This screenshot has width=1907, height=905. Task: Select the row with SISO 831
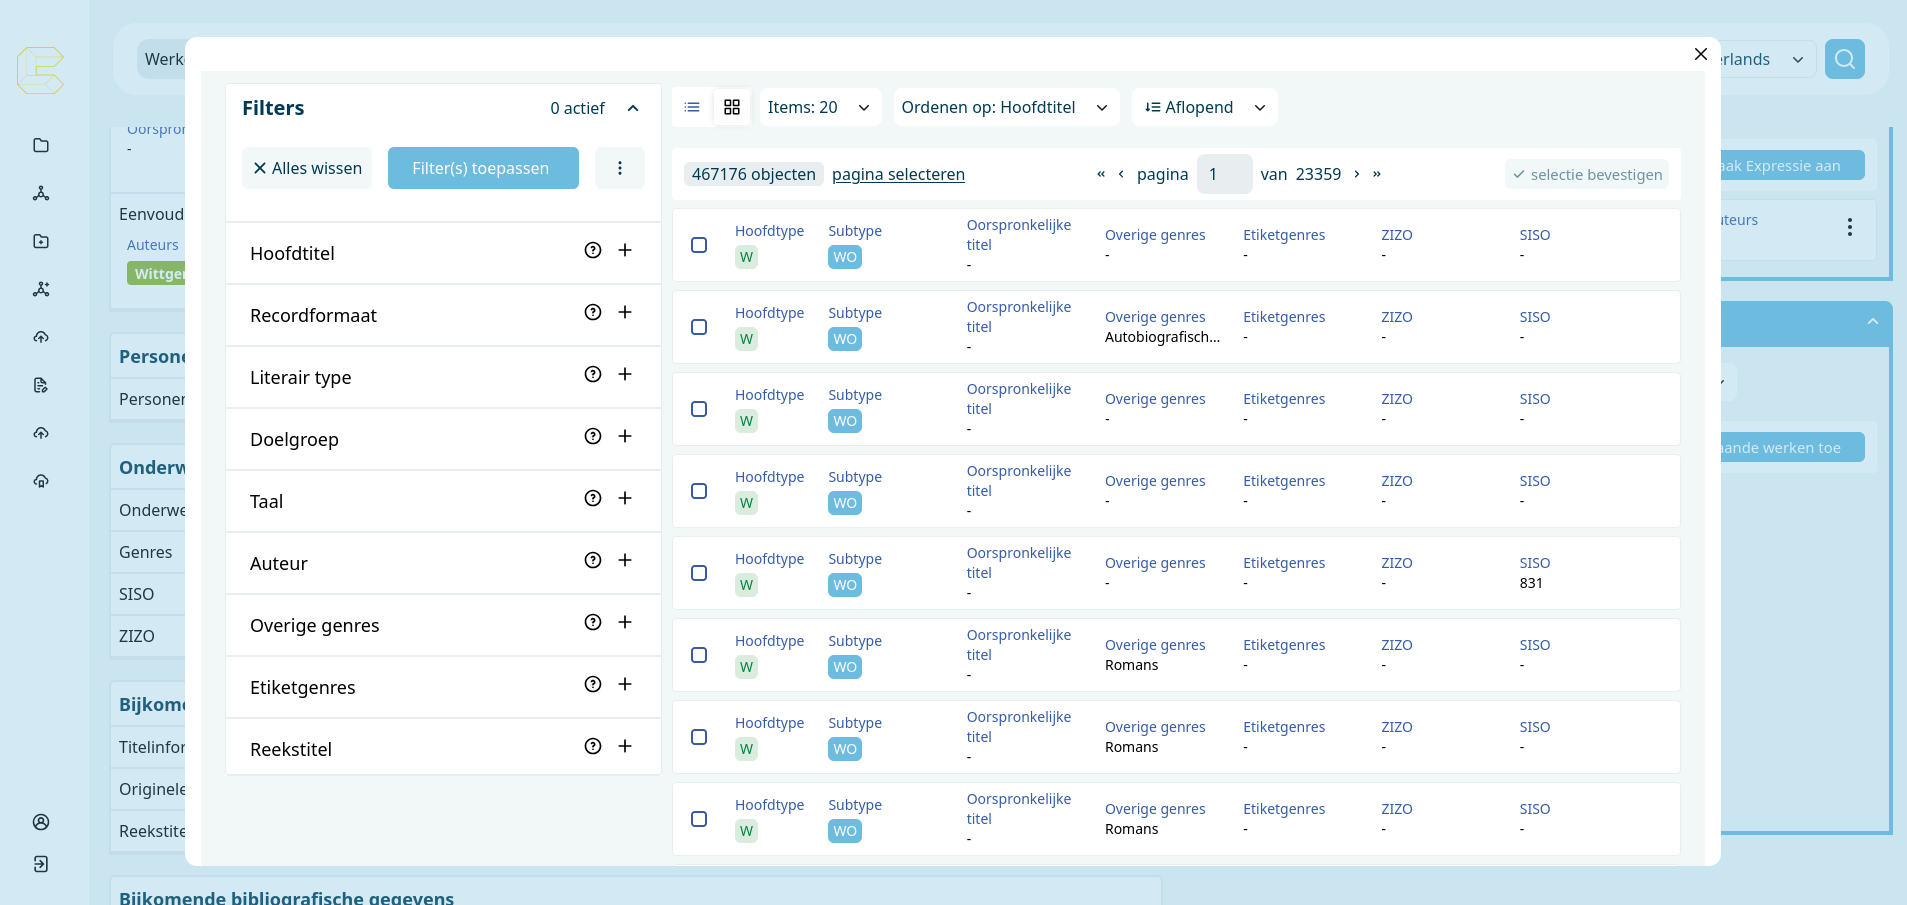[699, 573]
